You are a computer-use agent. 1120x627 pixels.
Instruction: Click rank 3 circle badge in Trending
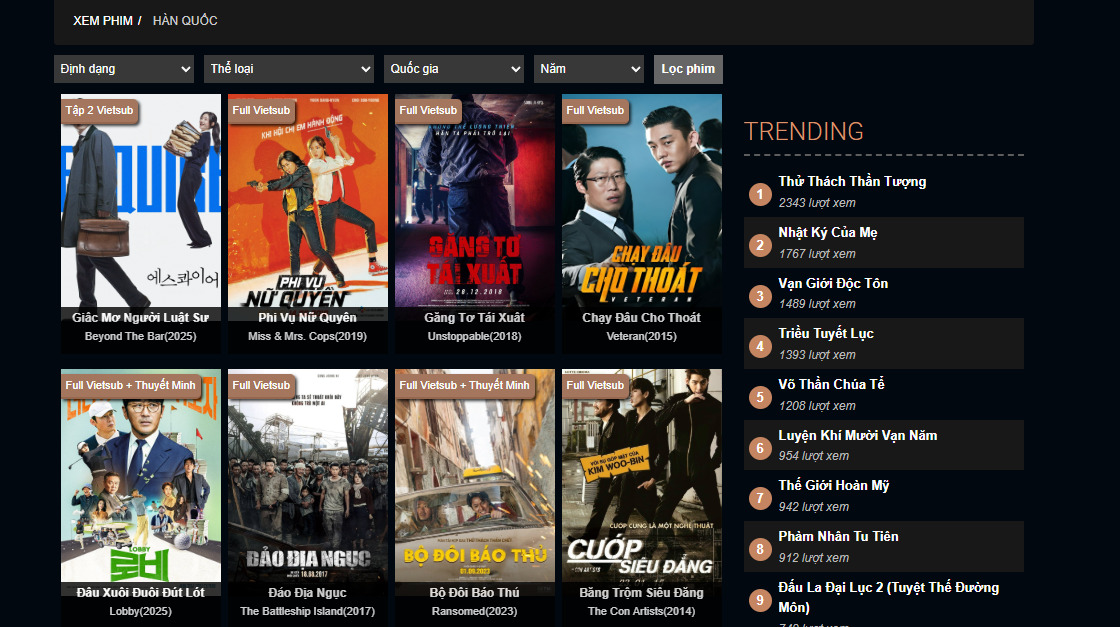click(x=760, y=296)
